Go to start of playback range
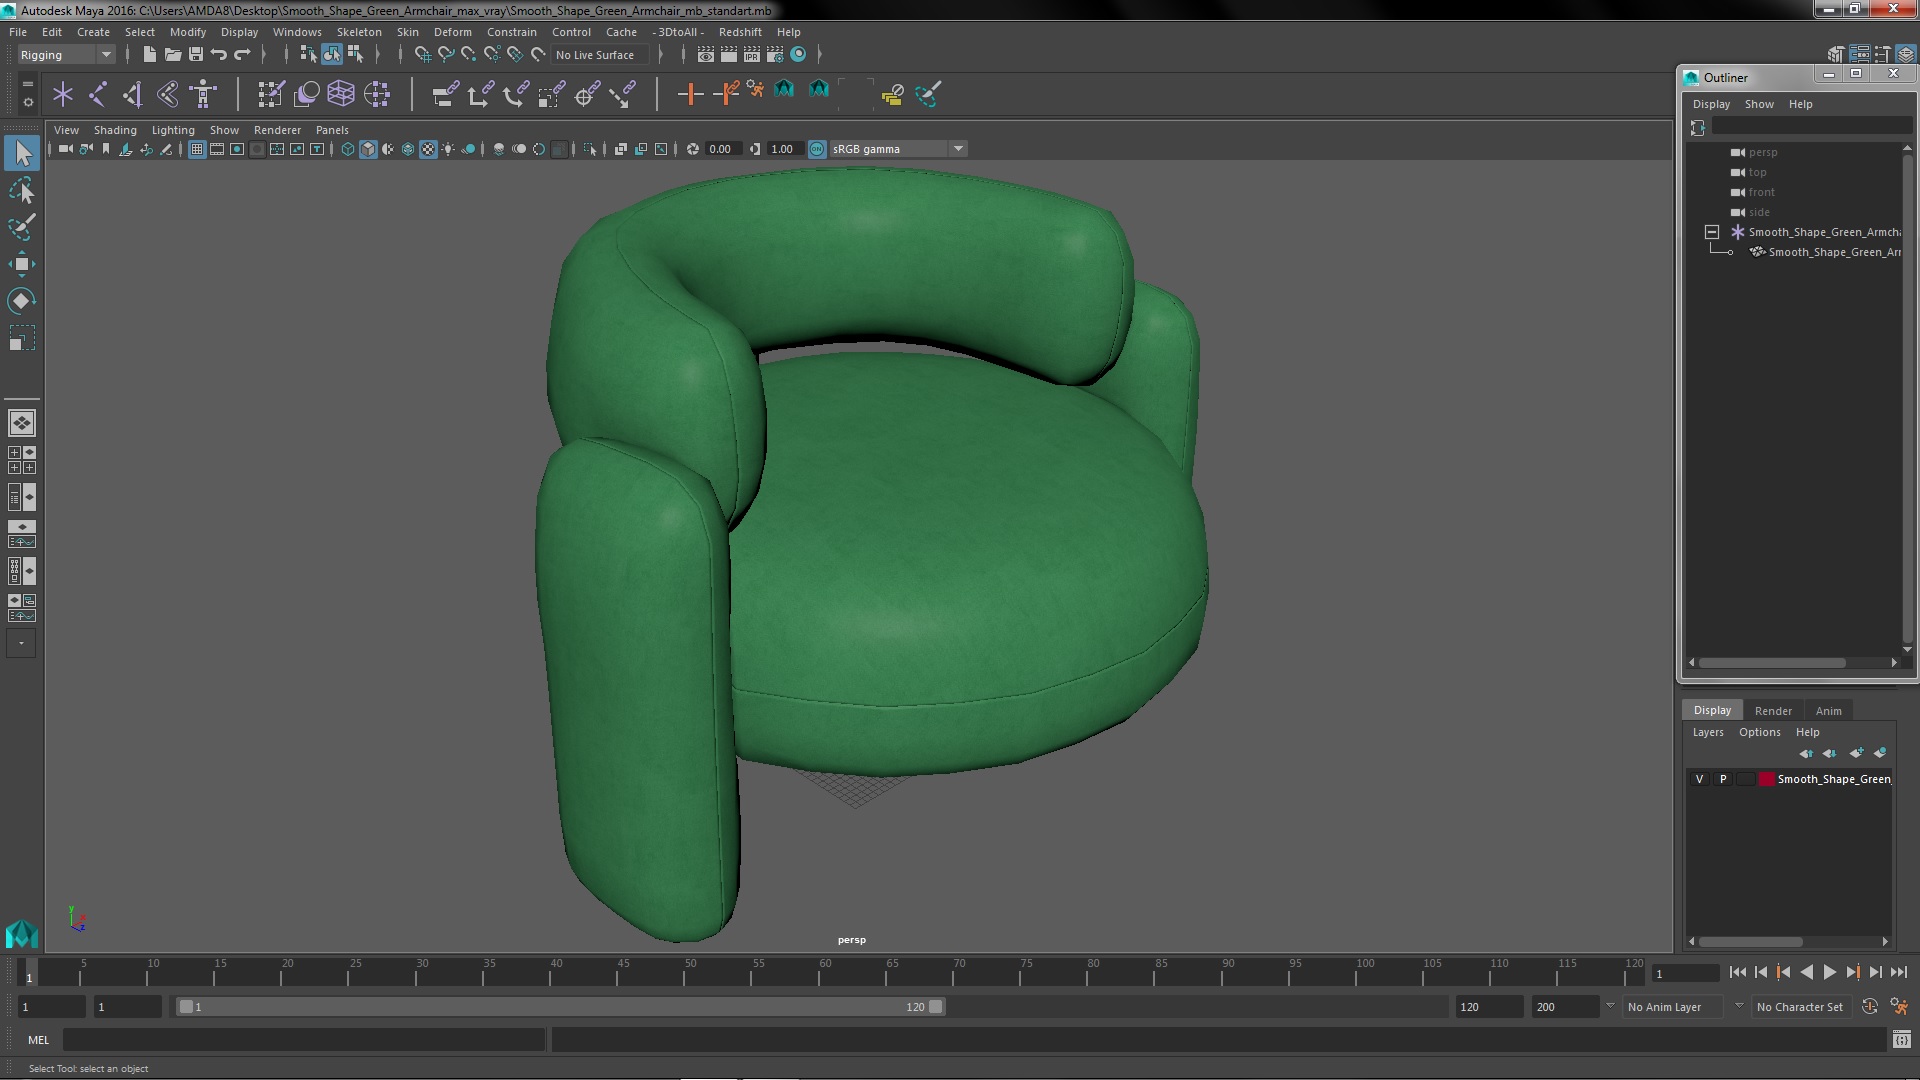 [x=1737, y=972]
